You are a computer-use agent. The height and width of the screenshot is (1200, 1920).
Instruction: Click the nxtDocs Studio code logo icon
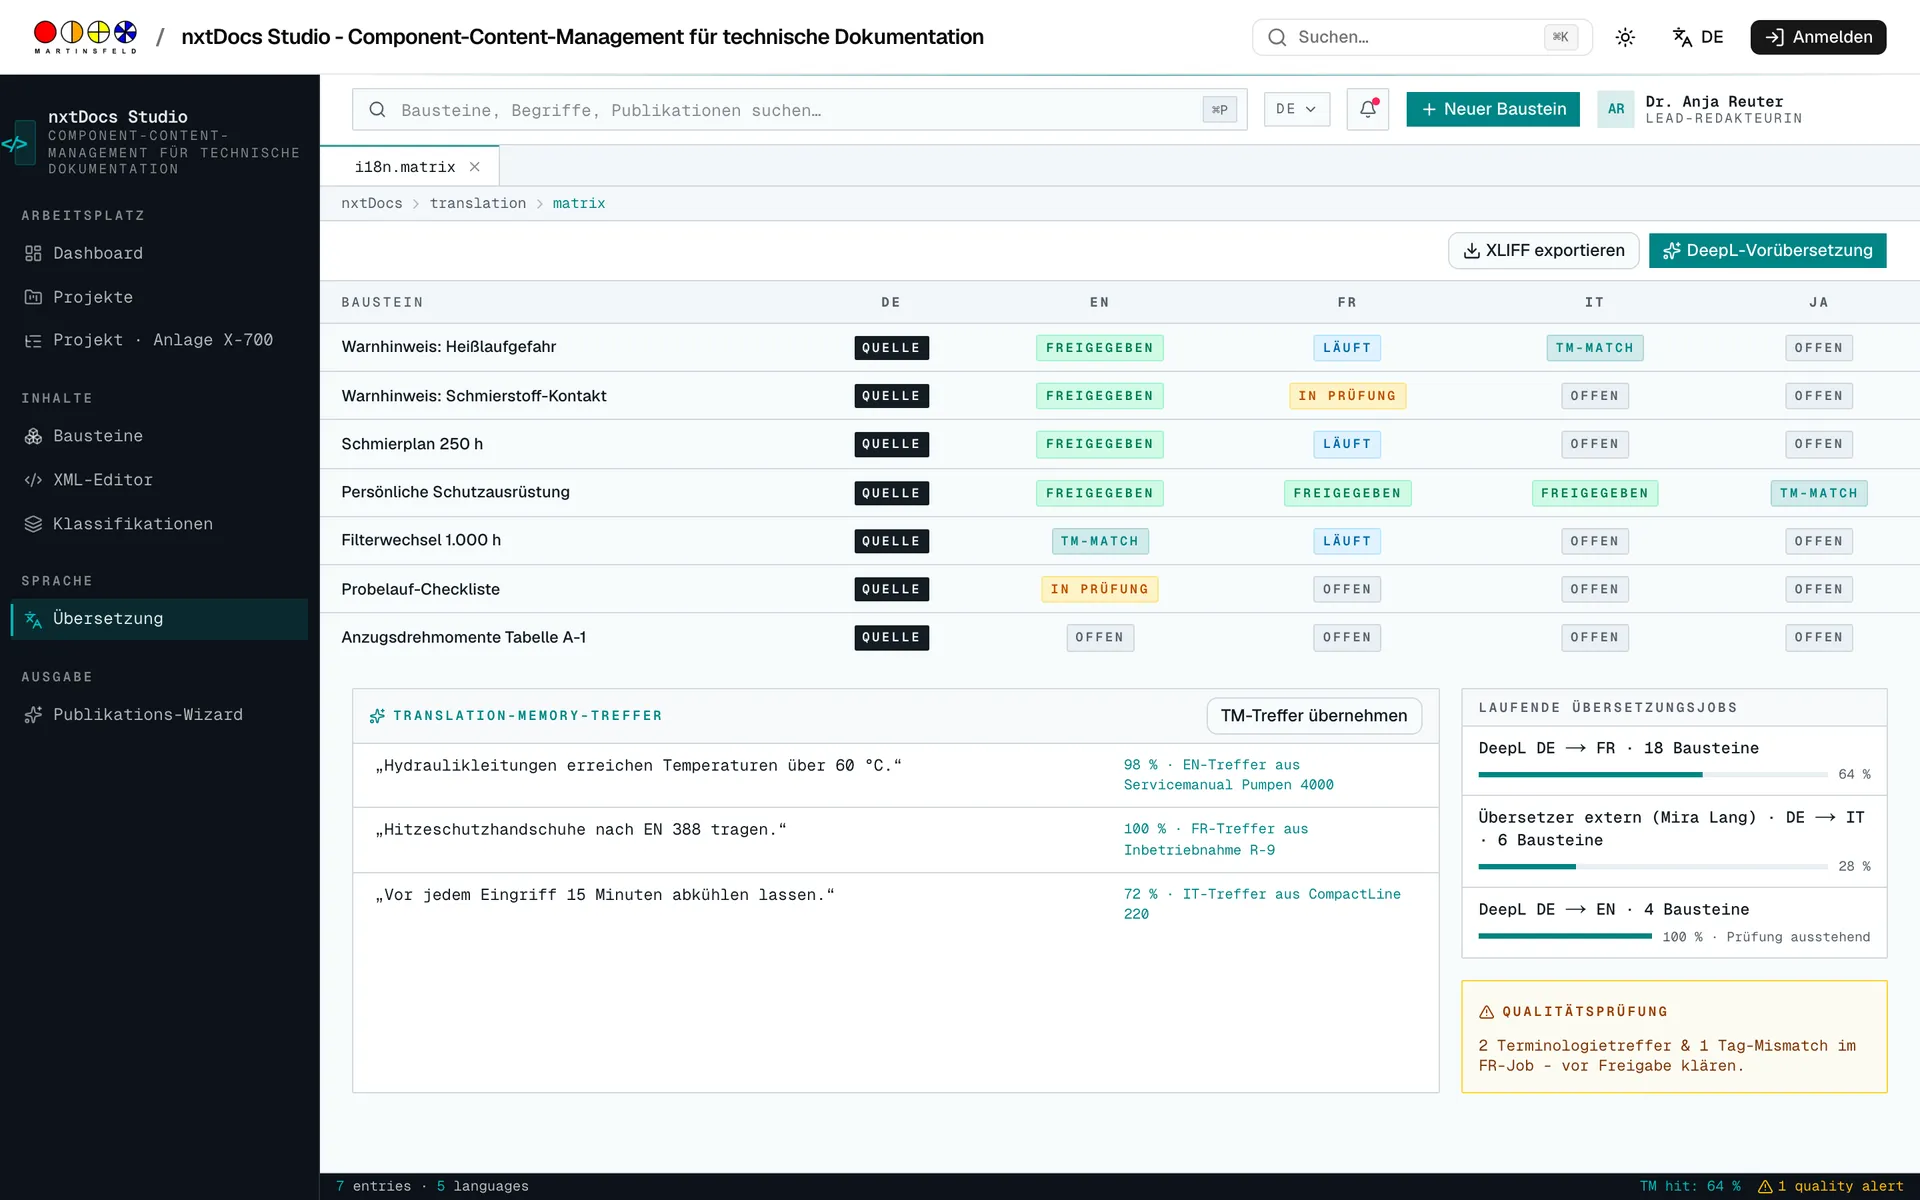pos(16,143)
